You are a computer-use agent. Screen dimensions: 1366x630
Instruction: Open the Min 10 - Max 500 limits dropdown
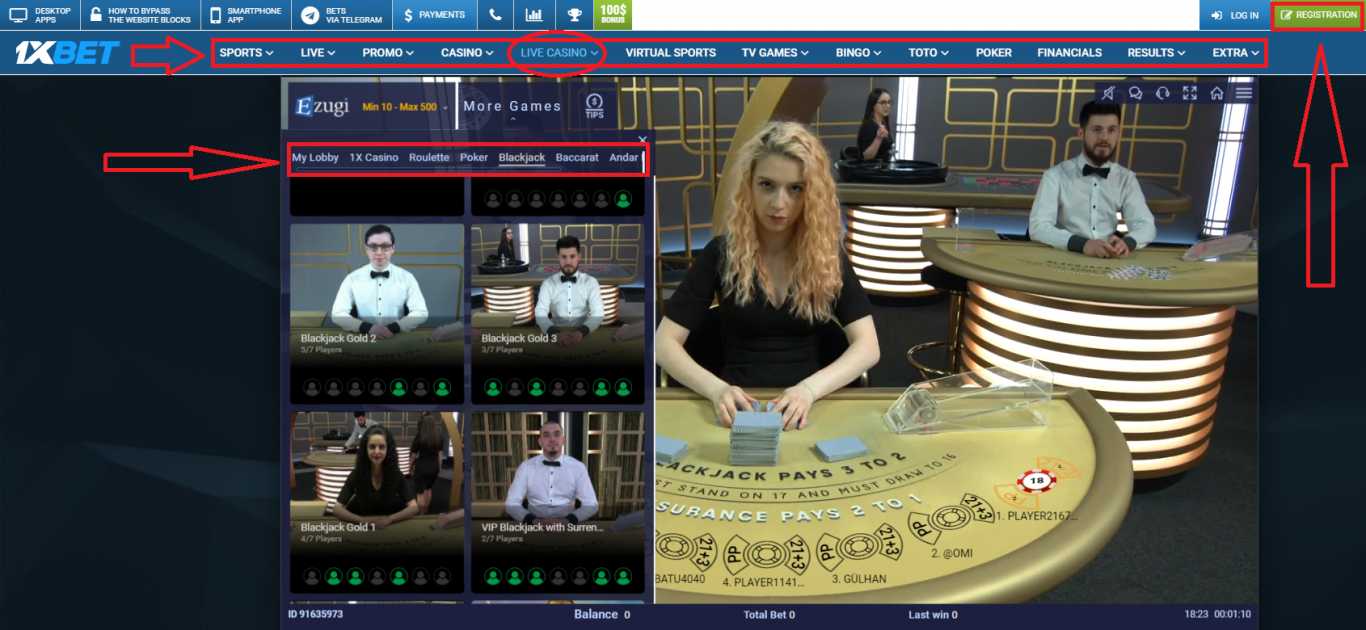(405, 106)
